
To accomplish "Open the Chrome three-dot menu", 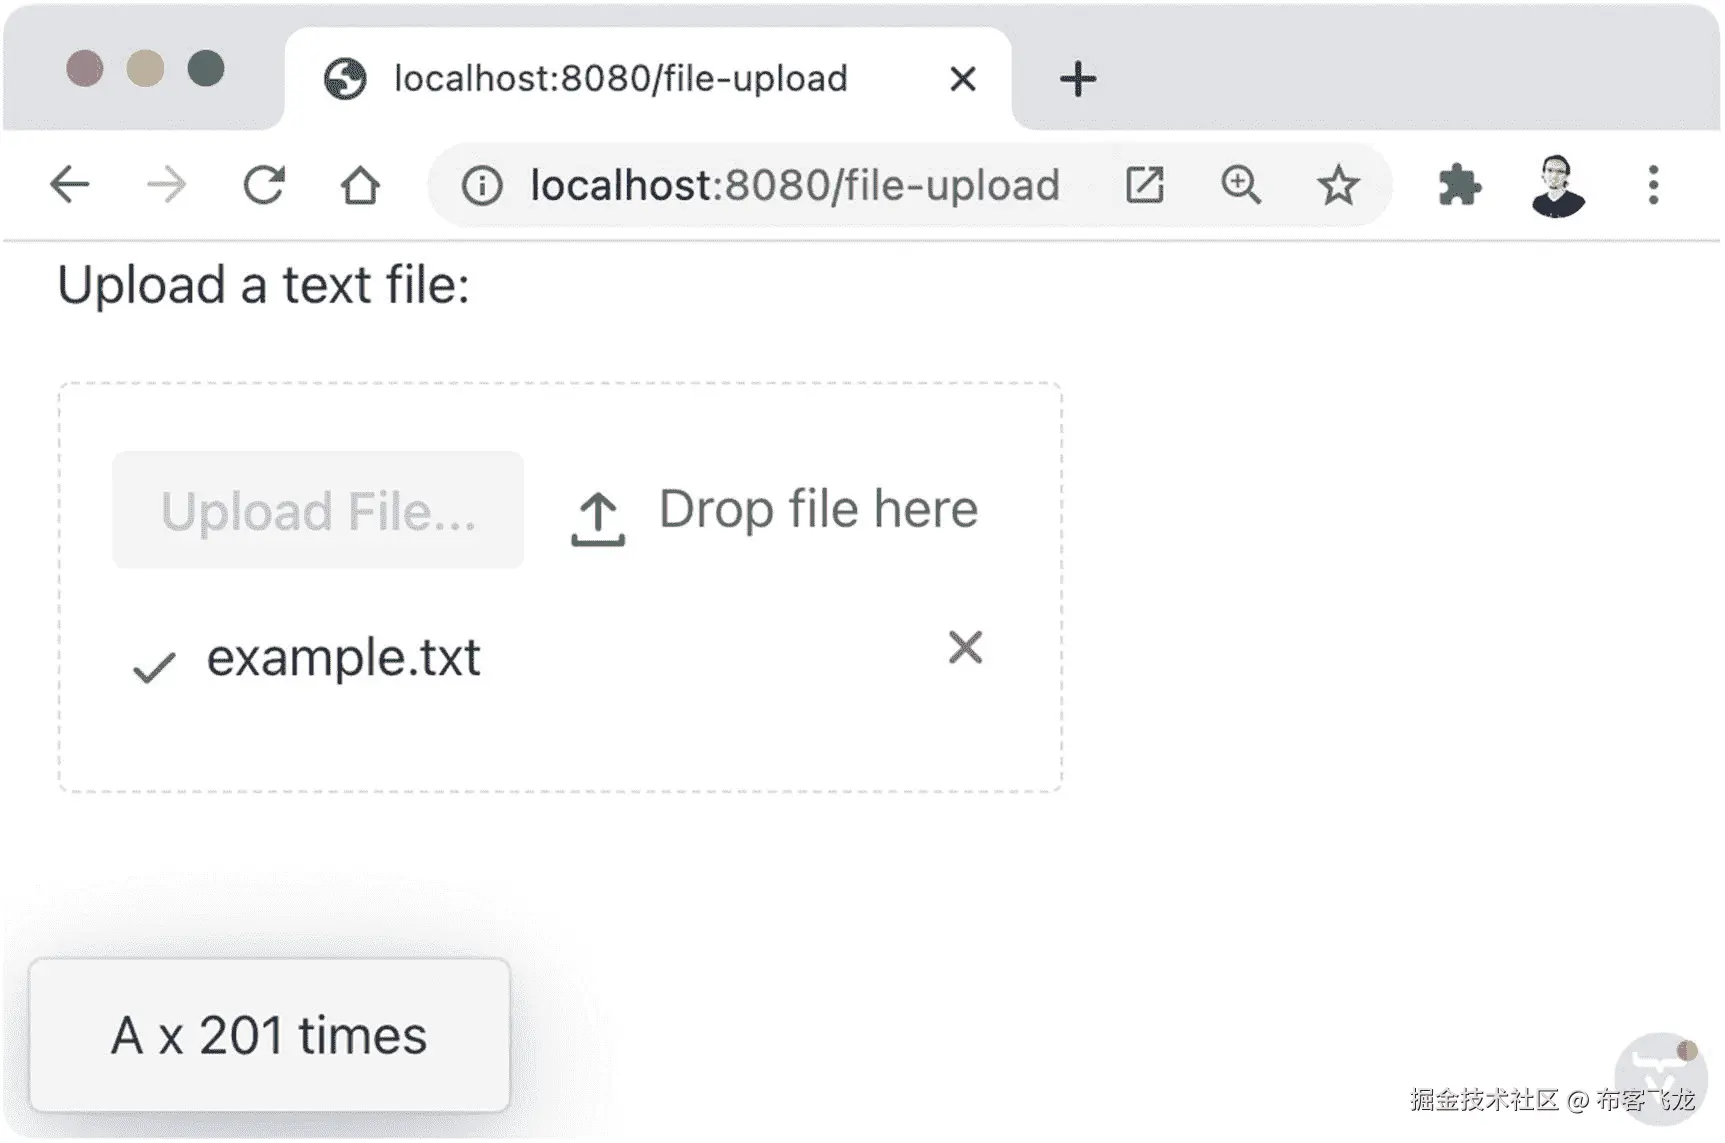I will pyautogui.click(x=1653, y=185).
